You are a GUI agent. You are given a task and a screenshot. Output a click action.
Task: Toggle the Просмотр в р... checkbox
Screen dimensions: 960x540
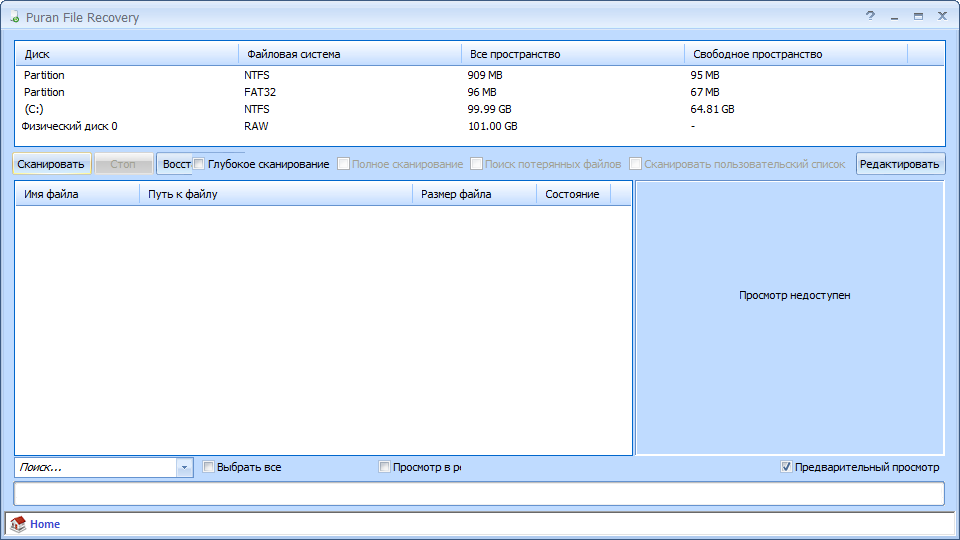384,467
